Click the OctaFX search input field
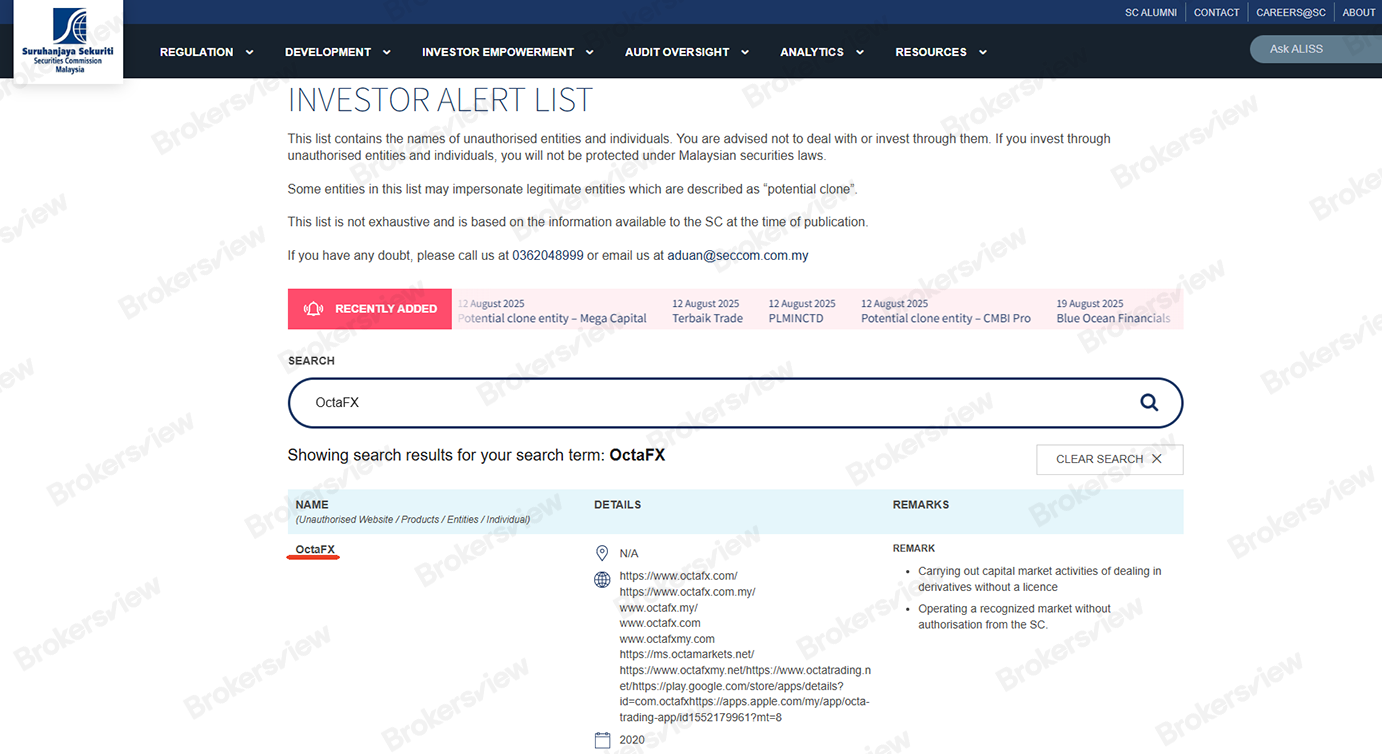The image size is (1382, 754). tap(735, 402)
